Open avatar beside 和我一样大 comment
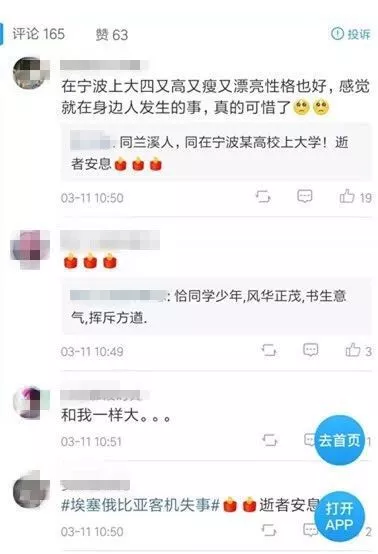This screenshot has height=554, width=378. click(31, 402)
